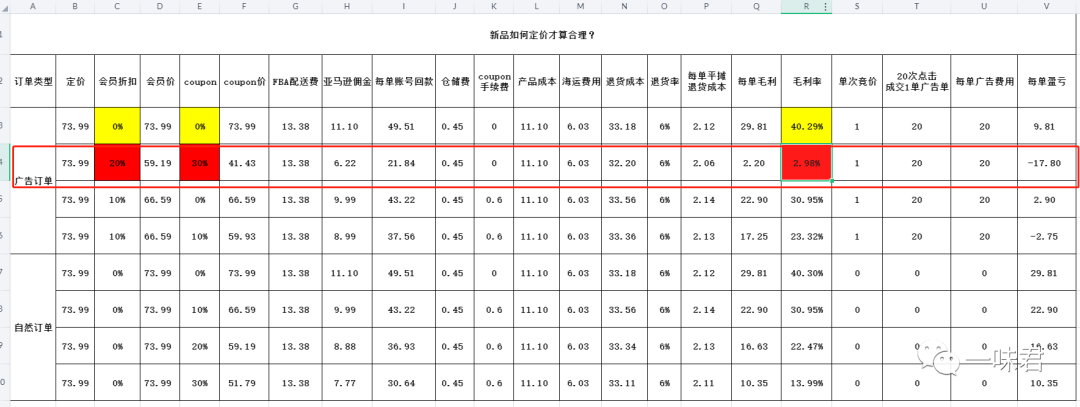Select the red 30% coupon cell
The image size is (1080, 407).
(x=200, y=163)
